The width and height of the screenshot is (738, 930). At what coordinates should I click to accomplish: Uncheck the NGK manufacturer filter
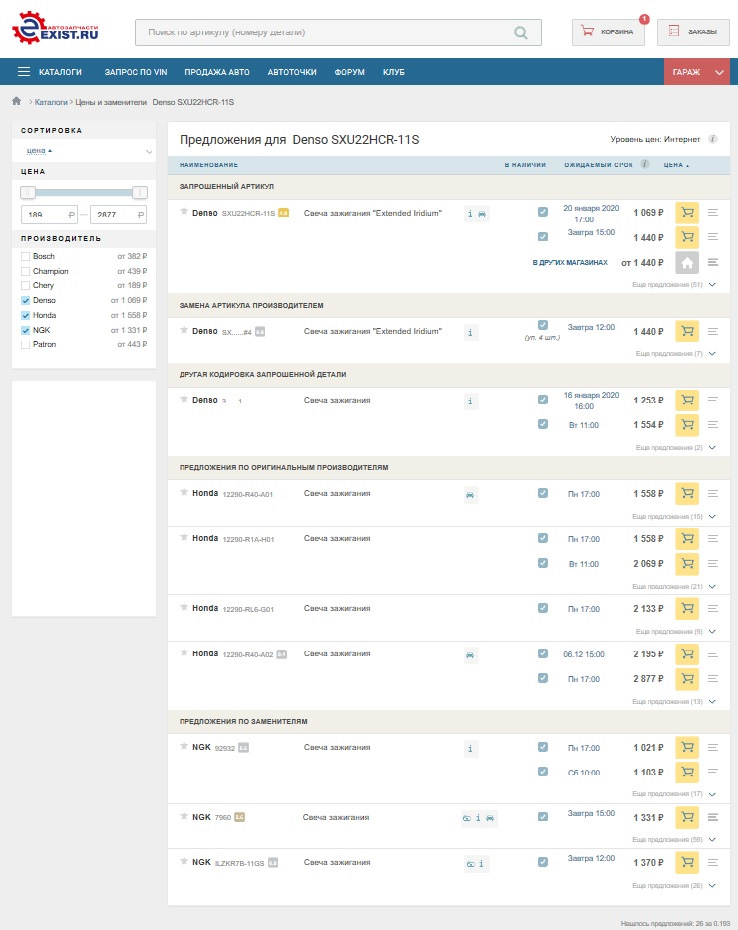click(x=26, y=330)
